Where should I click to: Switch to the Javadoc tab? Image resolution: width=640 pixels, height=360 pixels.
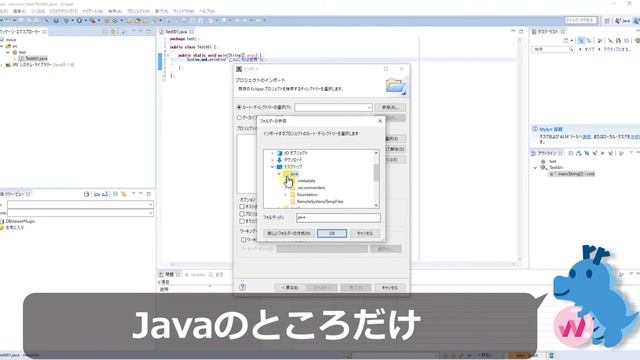(195, 275)
